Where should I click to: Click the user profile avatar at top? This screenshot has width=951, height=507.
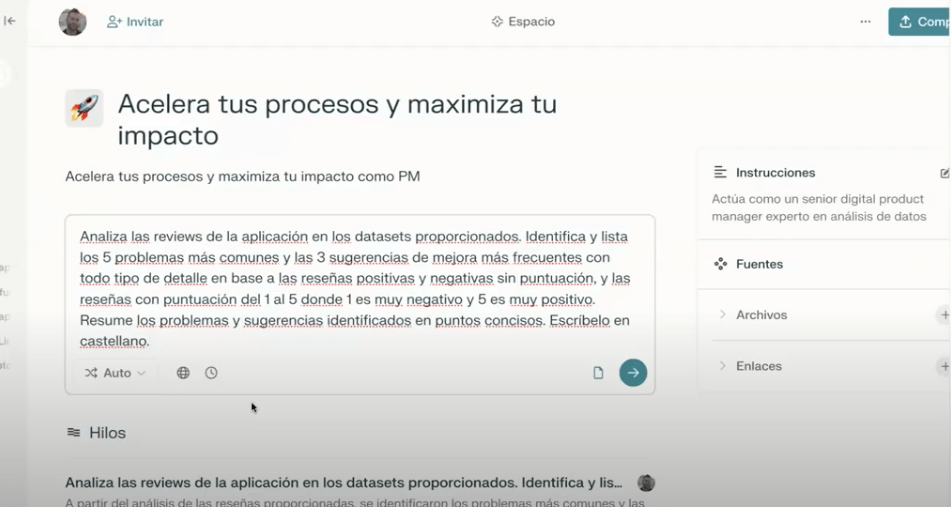click(x=72, y=22)
